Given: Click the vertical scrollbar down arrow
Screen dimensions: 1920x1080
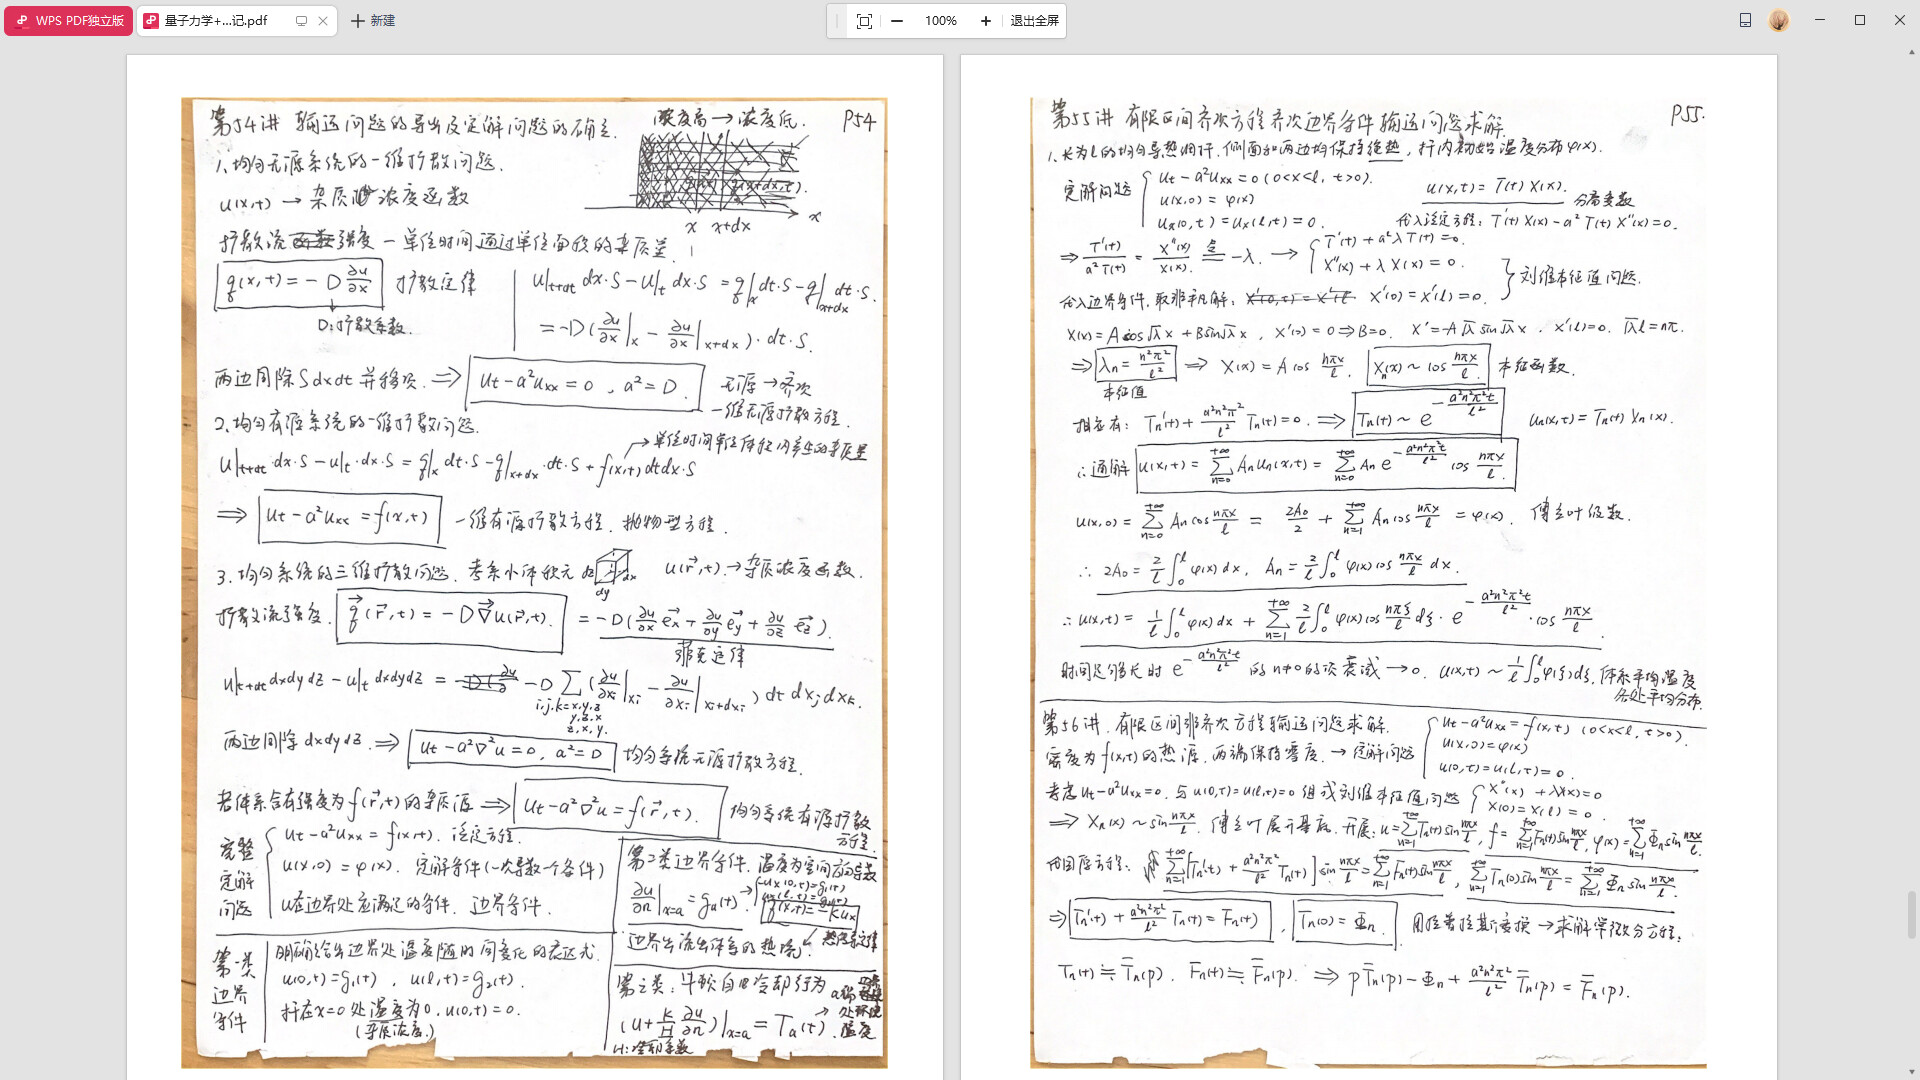Looking at the screenshot, I should click(x=1912, y=1072).
